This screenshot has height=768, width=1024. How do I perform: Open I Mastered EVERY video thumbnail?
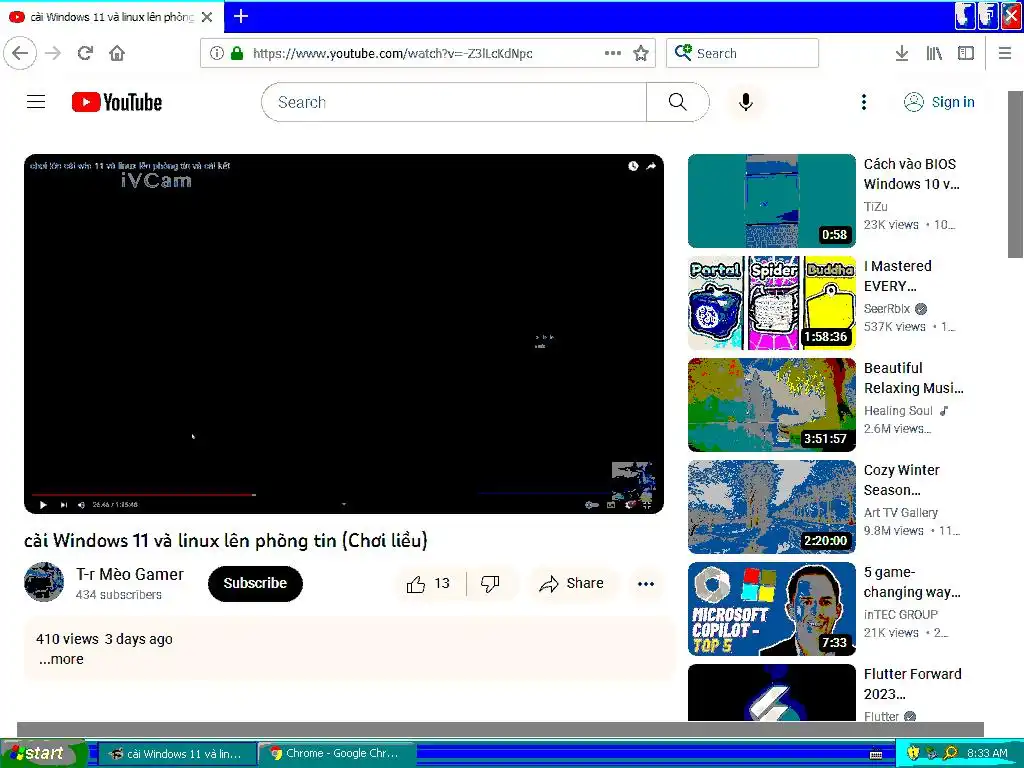coord(771,303)
